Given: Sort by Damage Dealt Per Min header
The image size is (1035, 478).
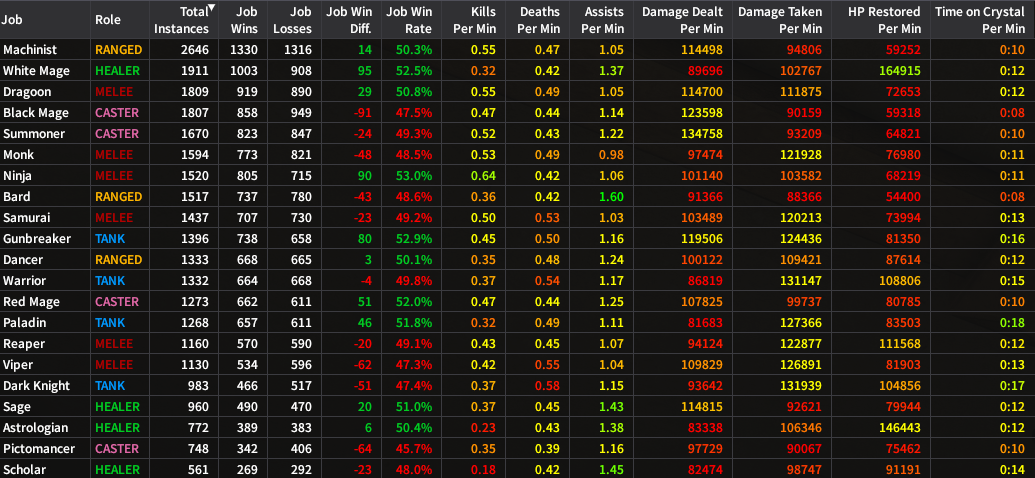Looking at the screenshot, I should click(x=682, y=20).
